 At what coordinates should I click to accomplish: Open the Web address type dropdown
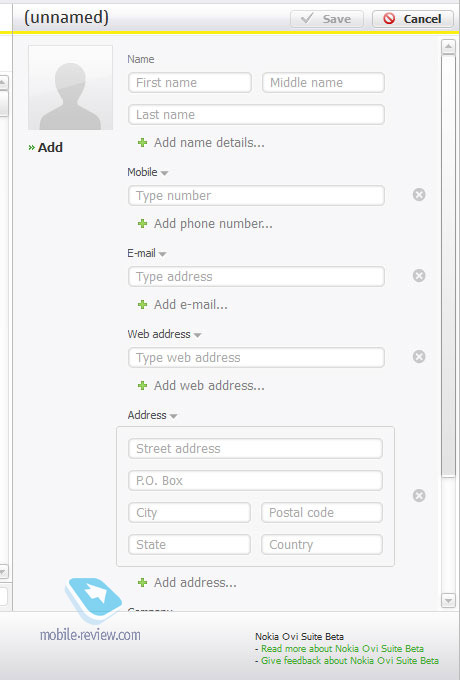click(197, 335)
